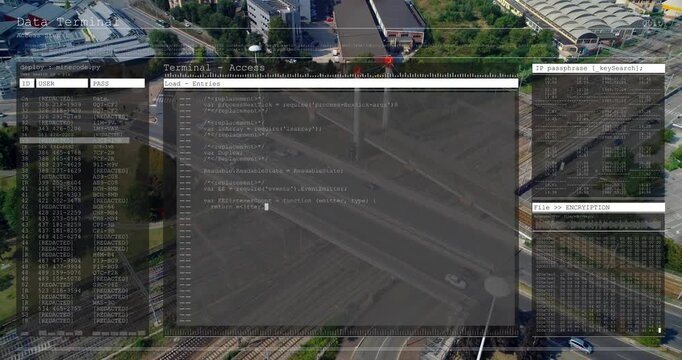Click code line var Duplex;

click(x=223, y=153)
